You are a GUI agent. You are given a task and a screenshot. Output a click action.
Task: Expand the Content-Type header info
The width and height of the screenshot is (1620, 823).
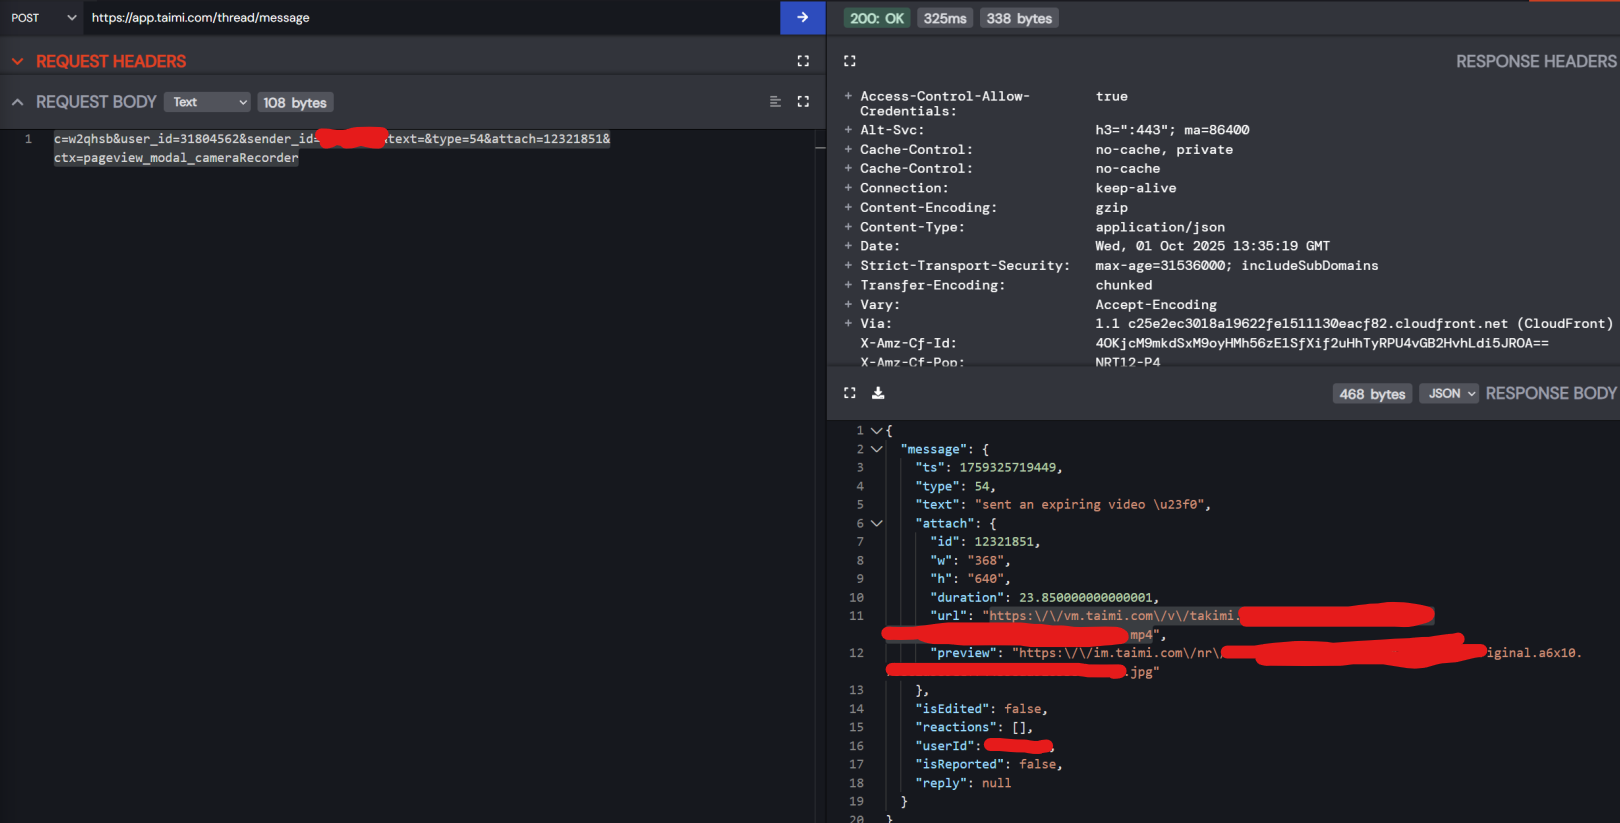click(848, 227)
